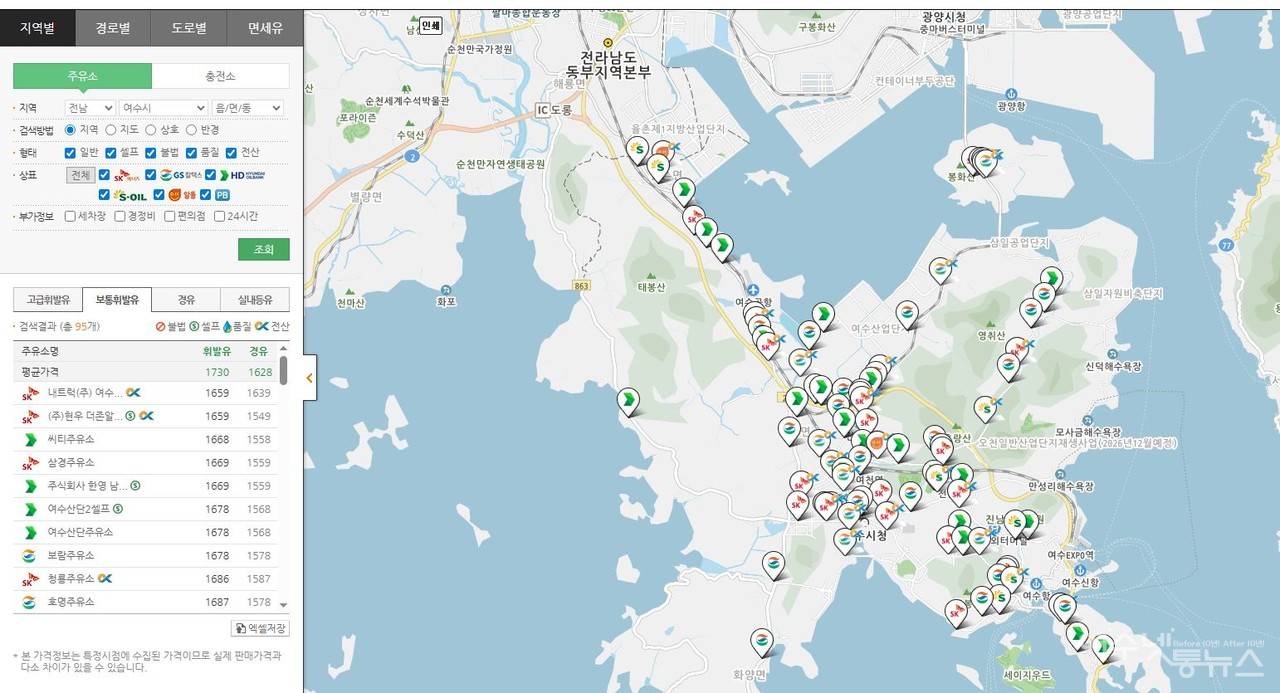The image size is (1280, 693).
Task: Click the 인쇄 print button on map
Action: click(x=430, y=26)
